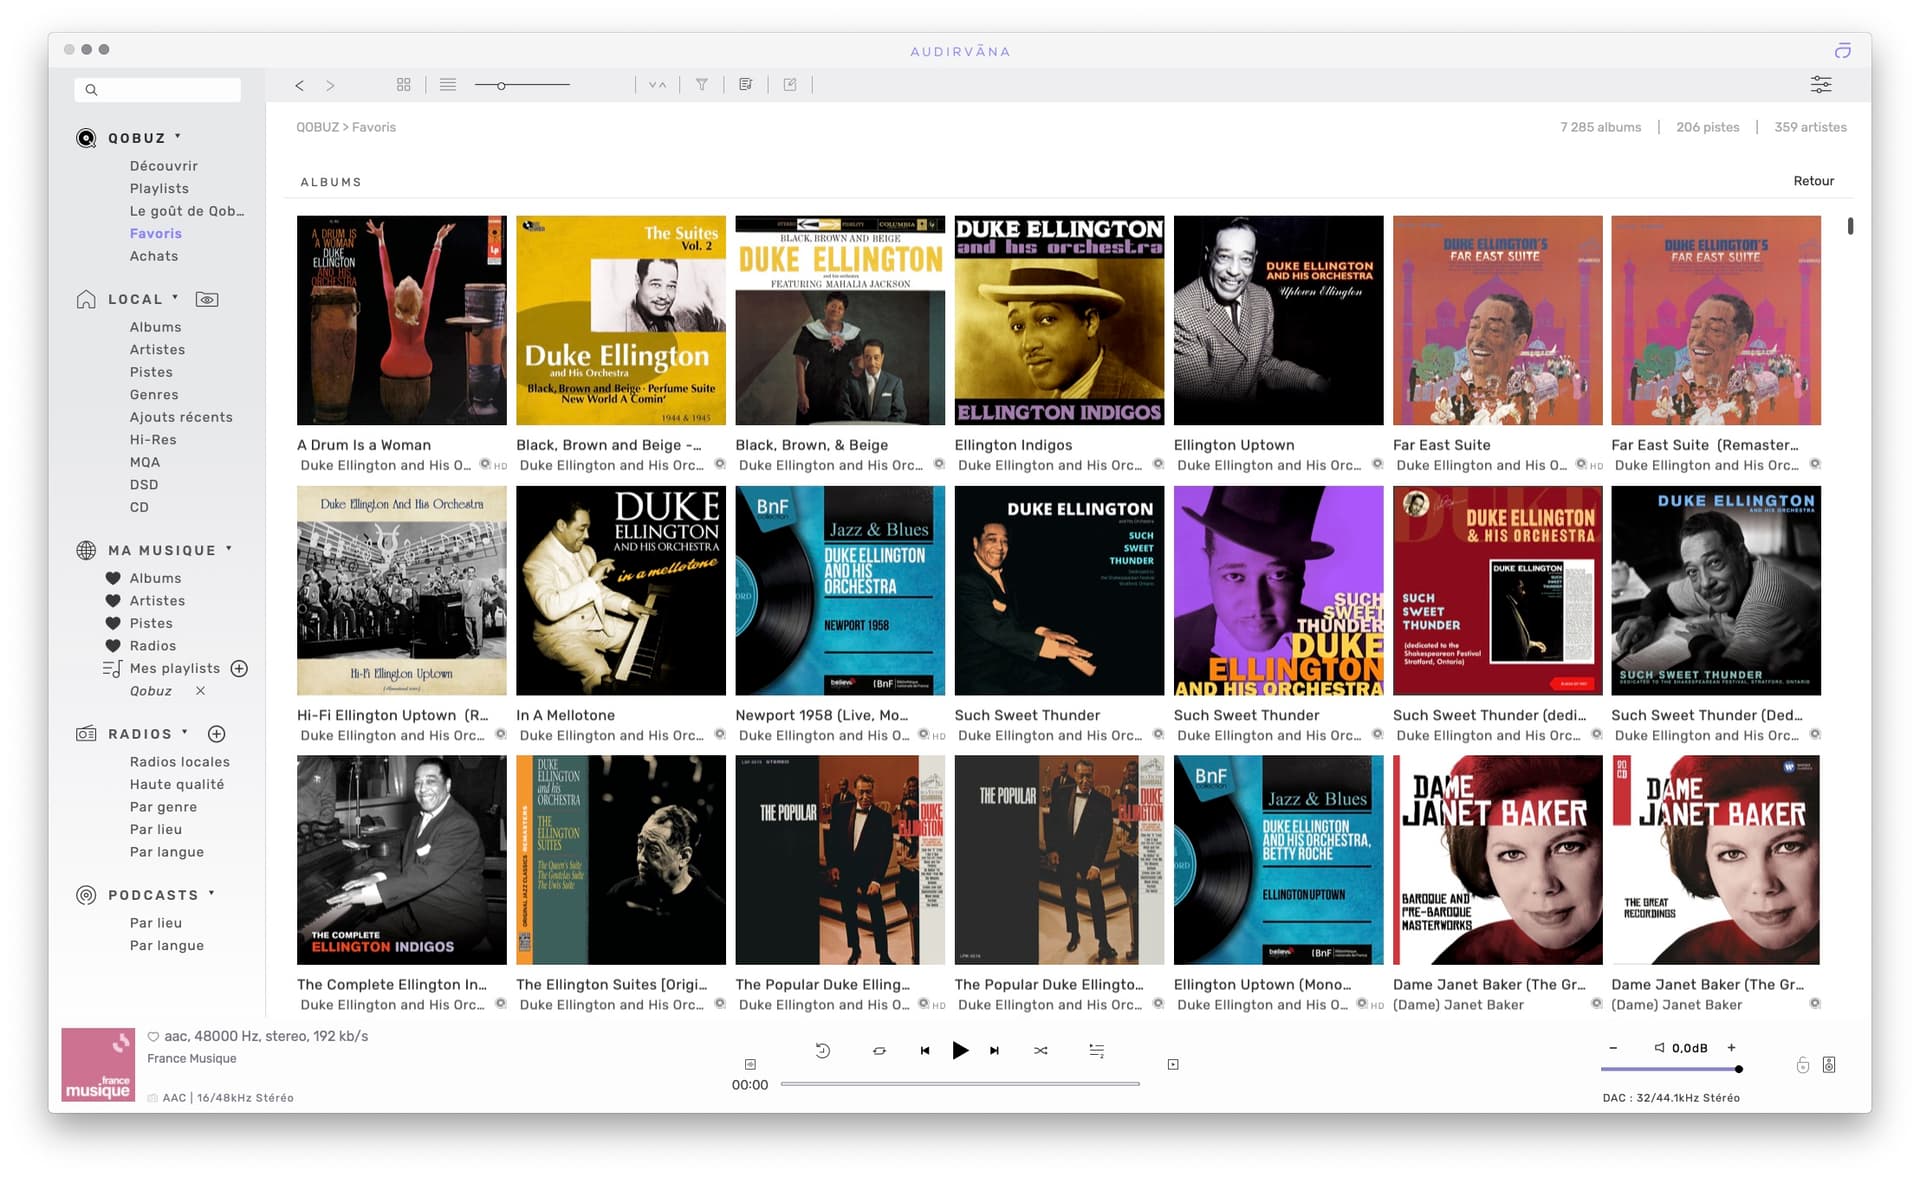Skip to previous track
The image size is (1920, 1177).
click(925, 1050)
